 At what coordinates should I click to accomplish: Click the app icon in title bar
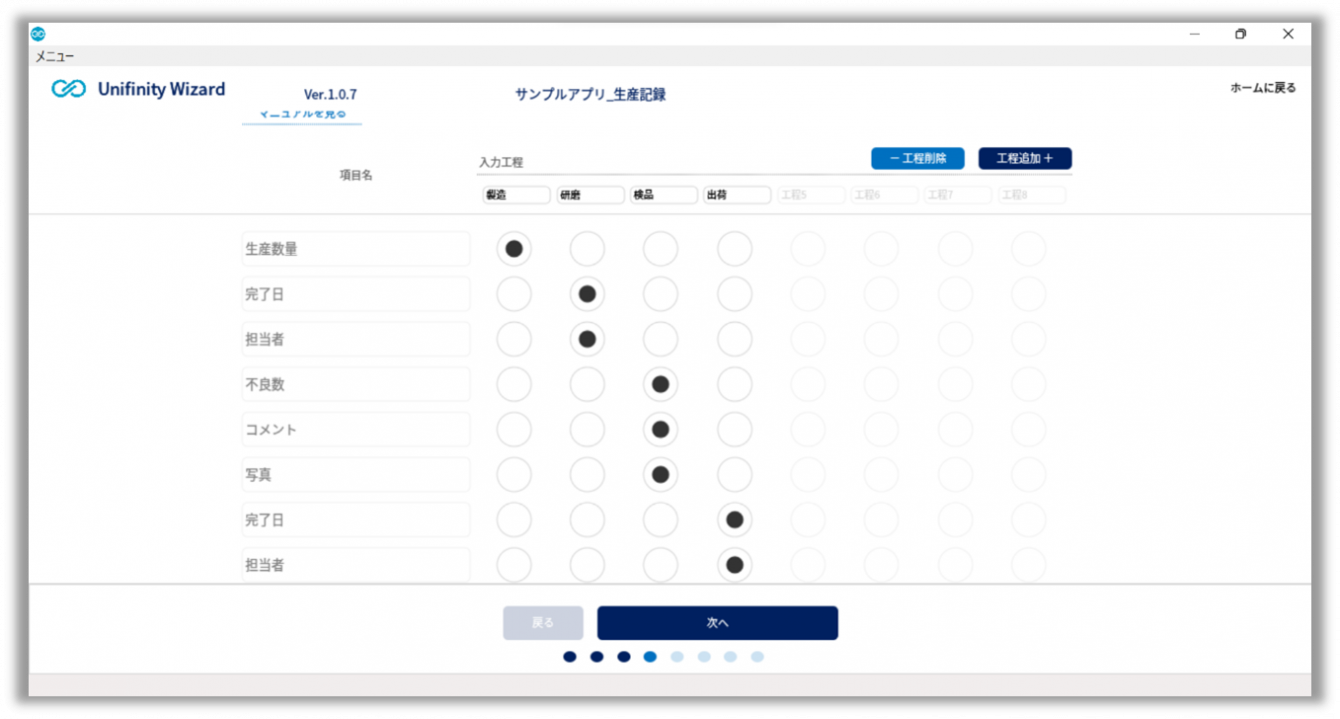point(38,33)
